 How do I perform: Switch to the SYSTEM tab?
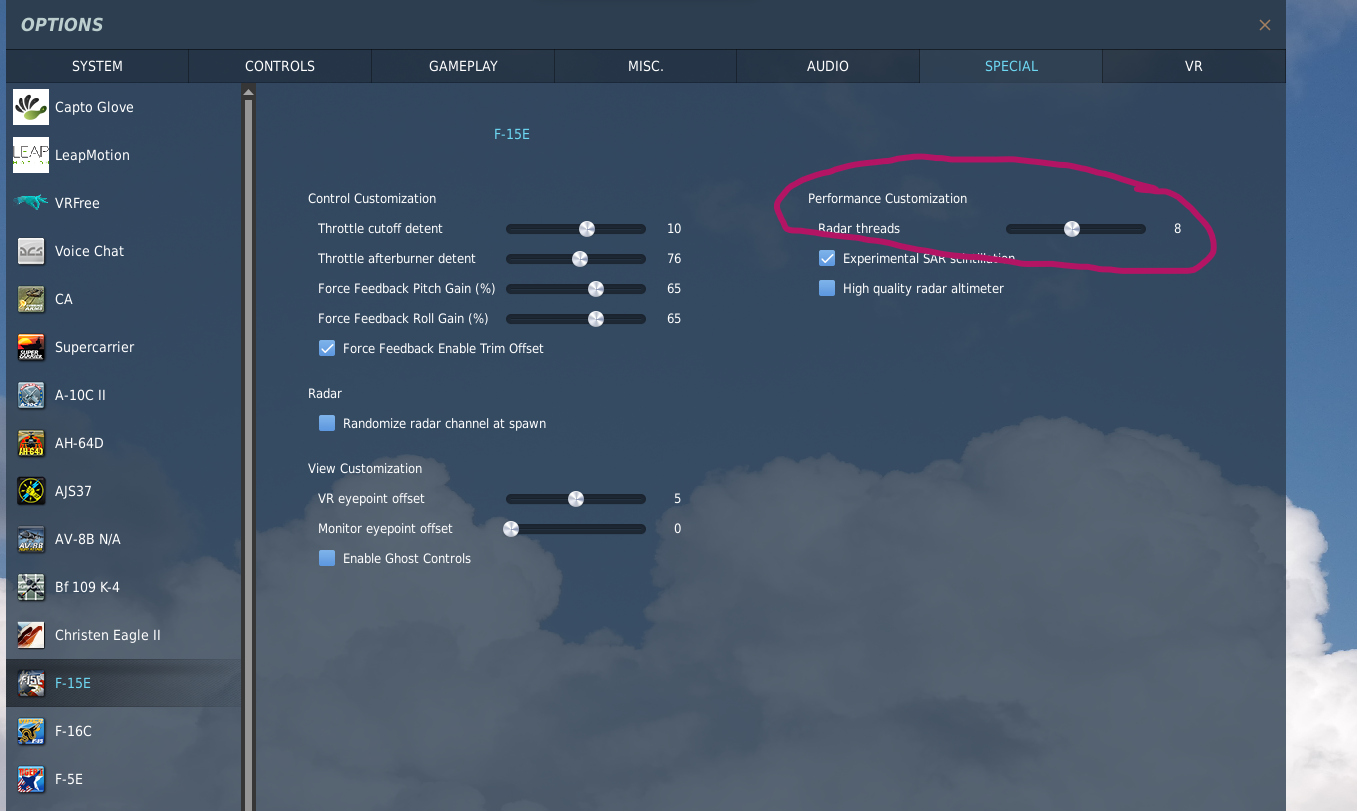(x=97, y=66)
